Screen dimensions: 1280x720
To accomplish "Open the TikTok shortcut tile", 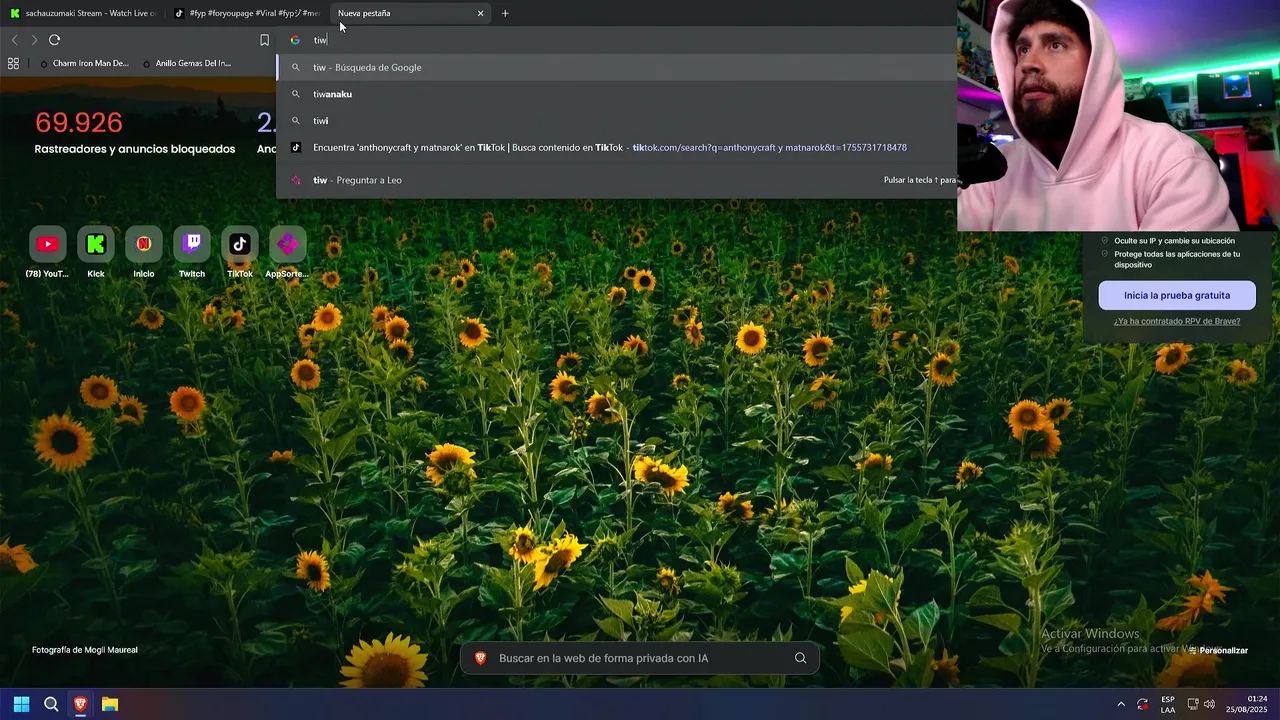I will click(240, 244).
